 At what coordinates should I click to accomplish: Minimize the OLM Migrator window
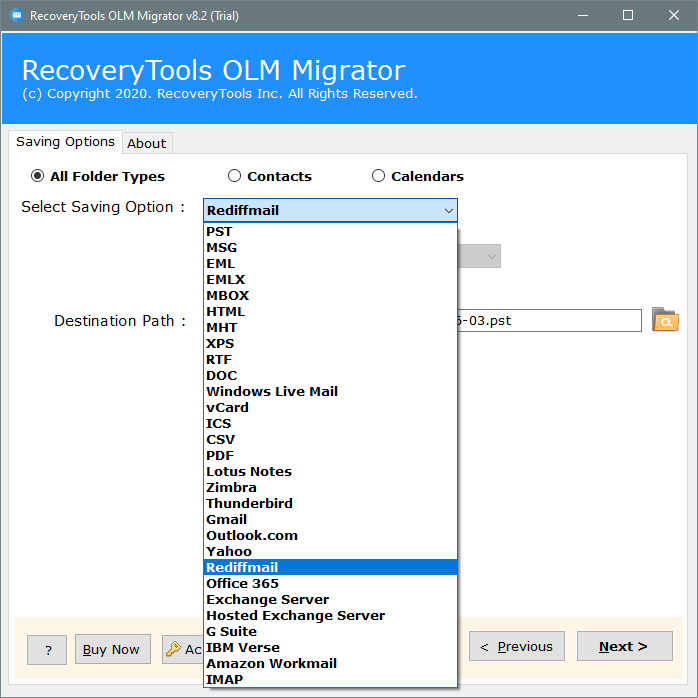583,16
